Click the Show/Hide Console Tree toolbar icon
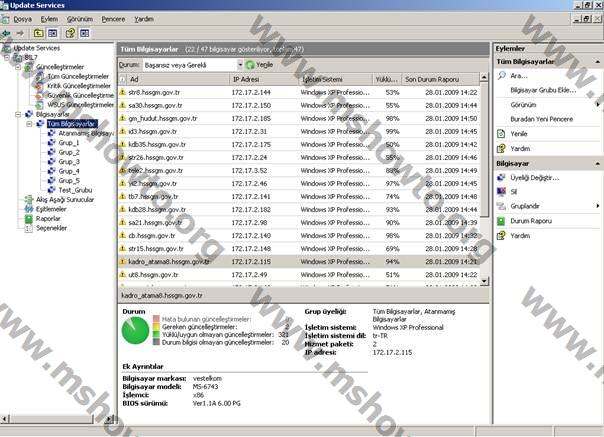The height and width of the screenshot is (437, 604). point(53,33)
